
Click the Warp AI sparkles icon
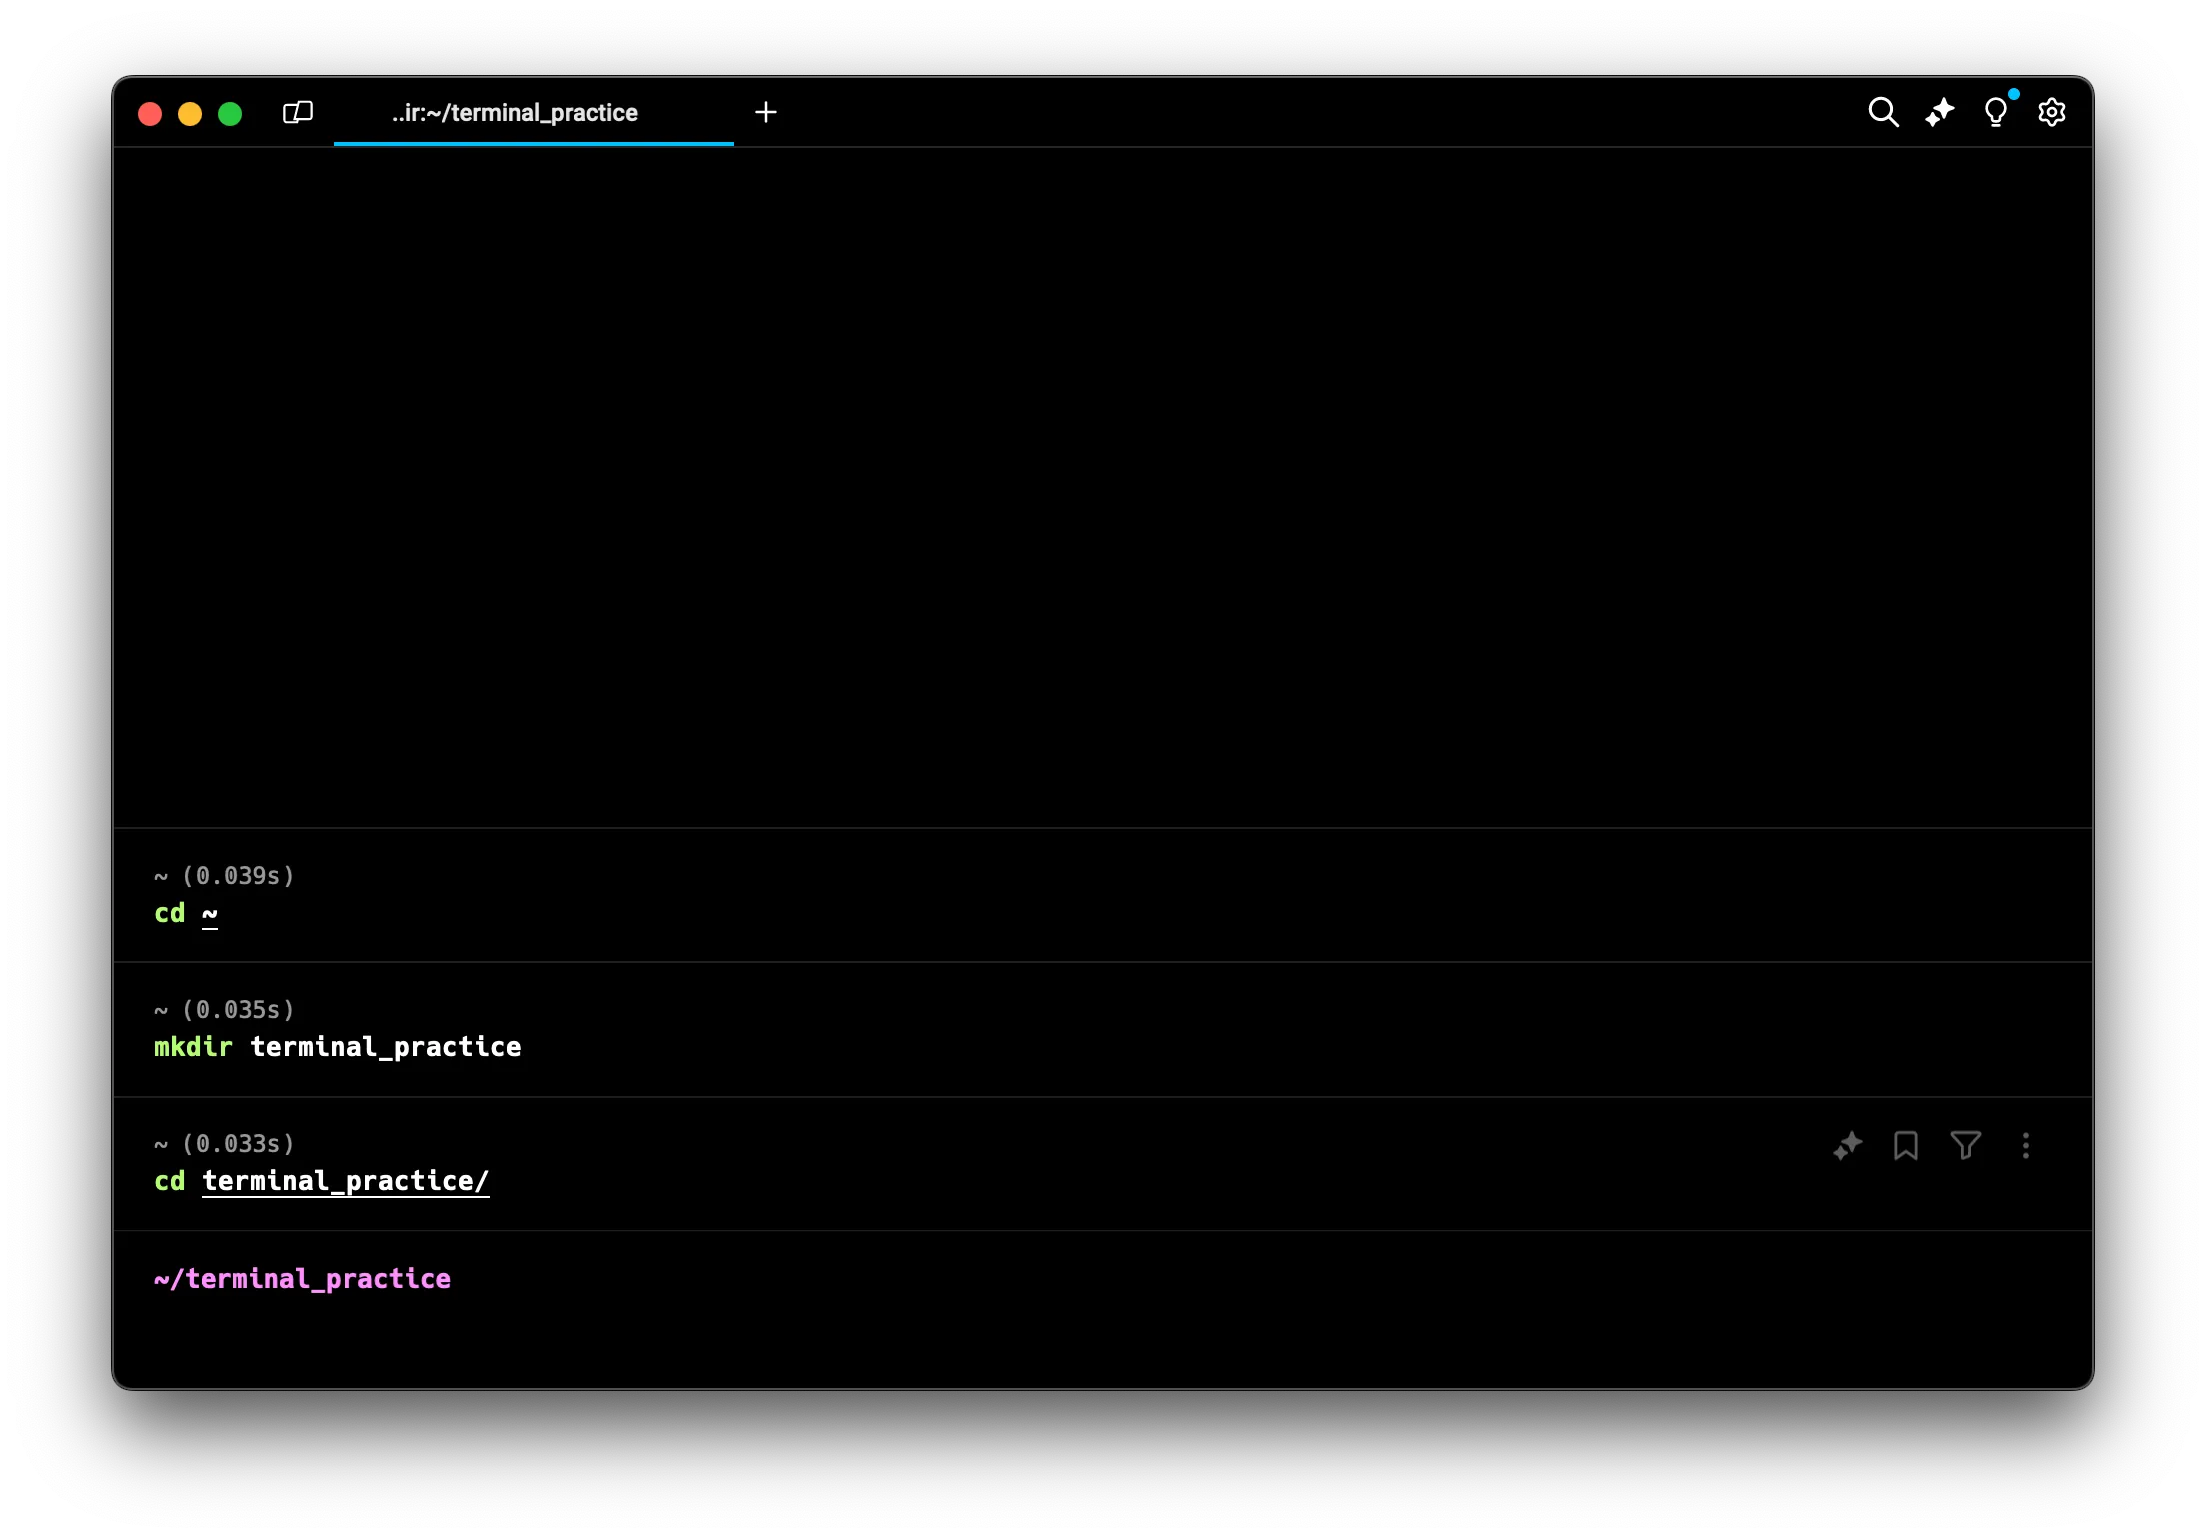coord(1939,112)
